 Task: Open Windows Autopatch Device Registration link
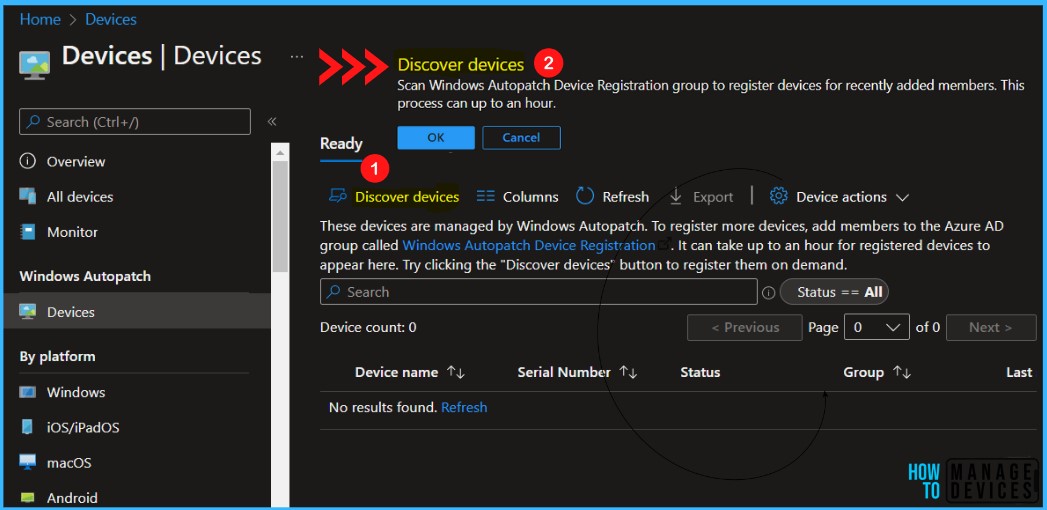point(529,245)
